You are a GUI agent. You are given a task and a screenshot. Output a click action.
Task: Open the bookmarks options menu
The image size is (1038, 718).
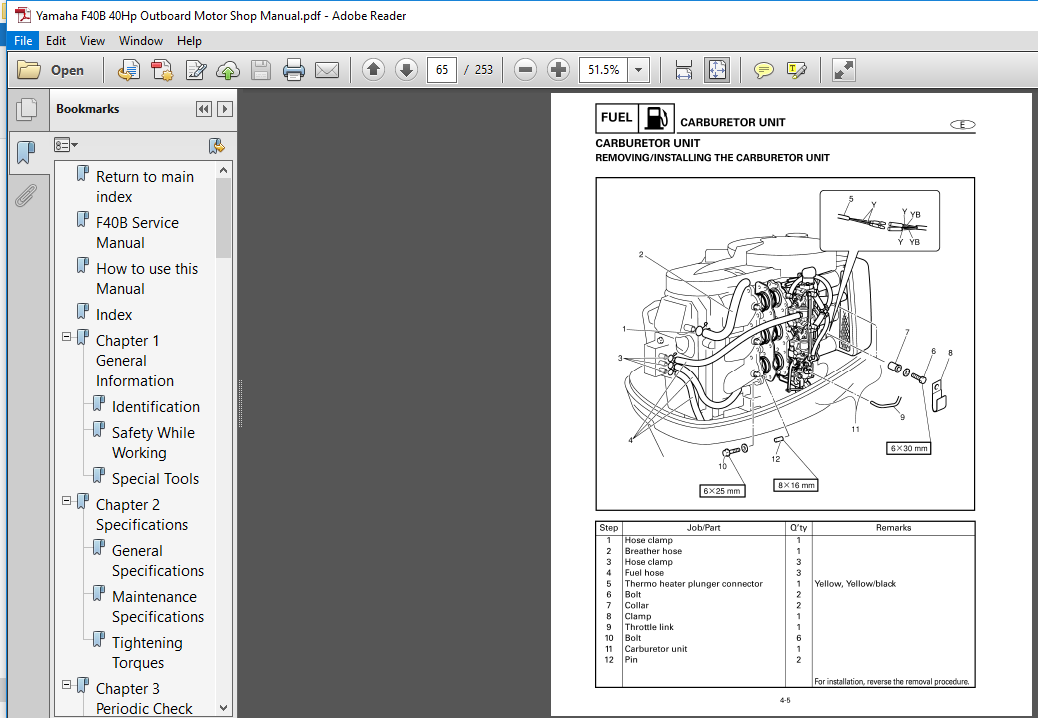coord(66,145)
